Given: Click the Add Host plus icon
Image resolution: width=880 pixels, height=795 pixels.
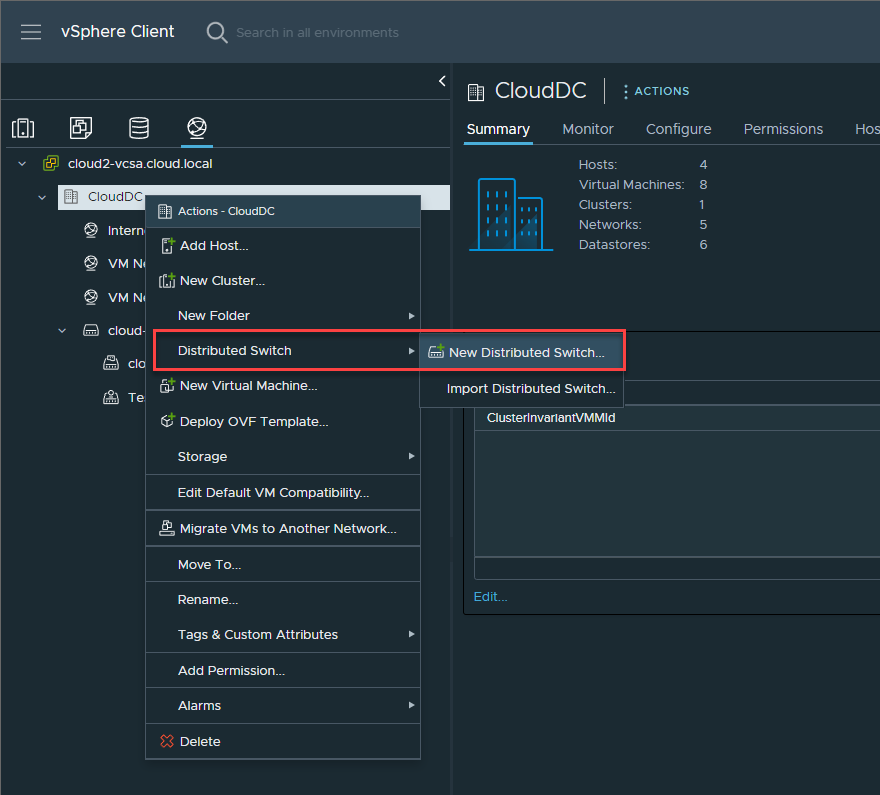Looking at the screenshot, I should (167, 245).
